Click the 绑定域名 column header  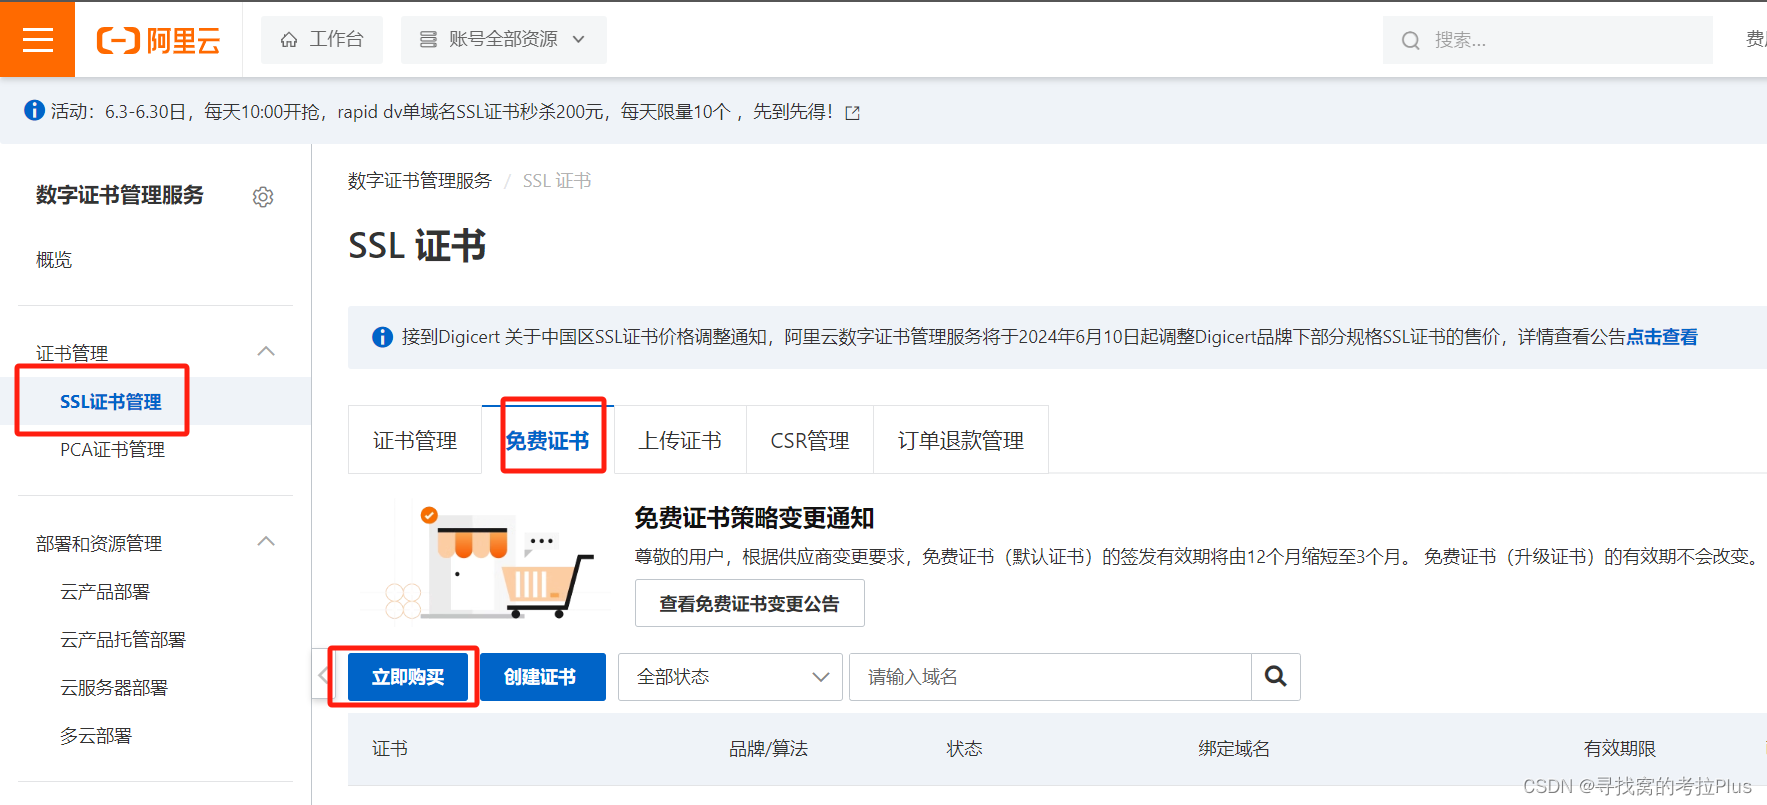point(1234,748)
